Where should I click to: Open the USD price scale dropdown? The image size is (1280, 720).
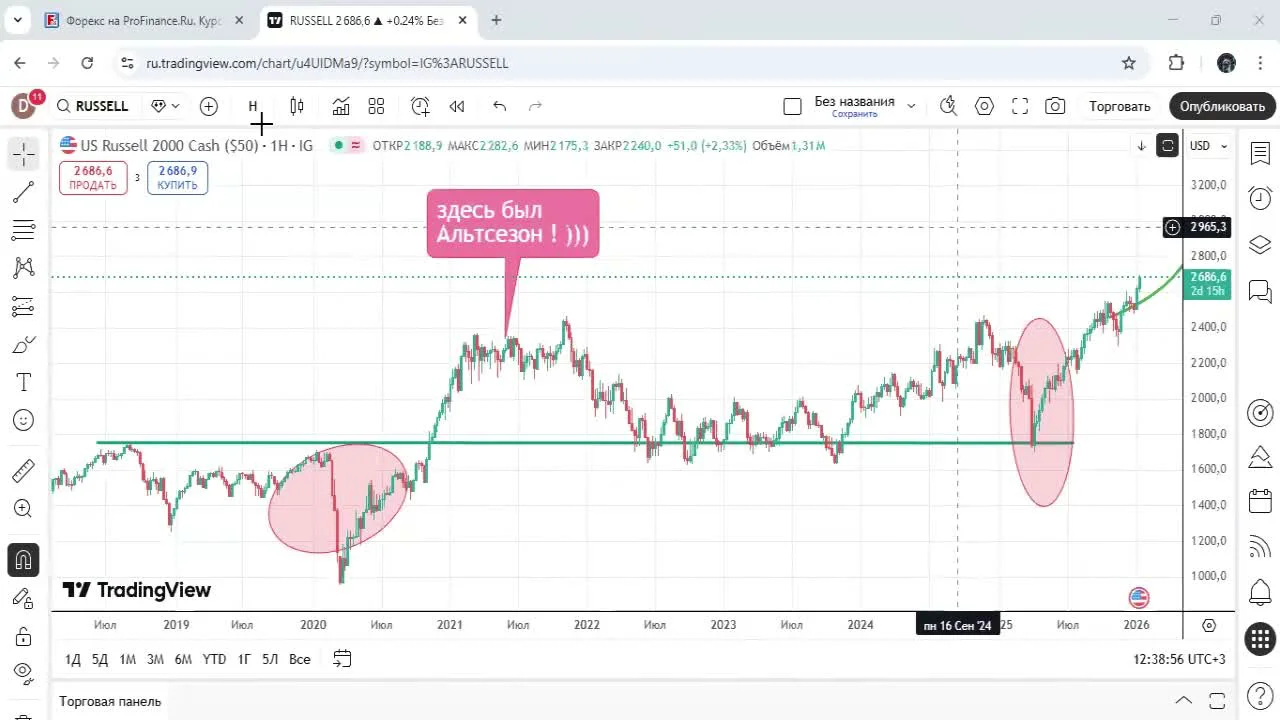[x=1207, y=146]
